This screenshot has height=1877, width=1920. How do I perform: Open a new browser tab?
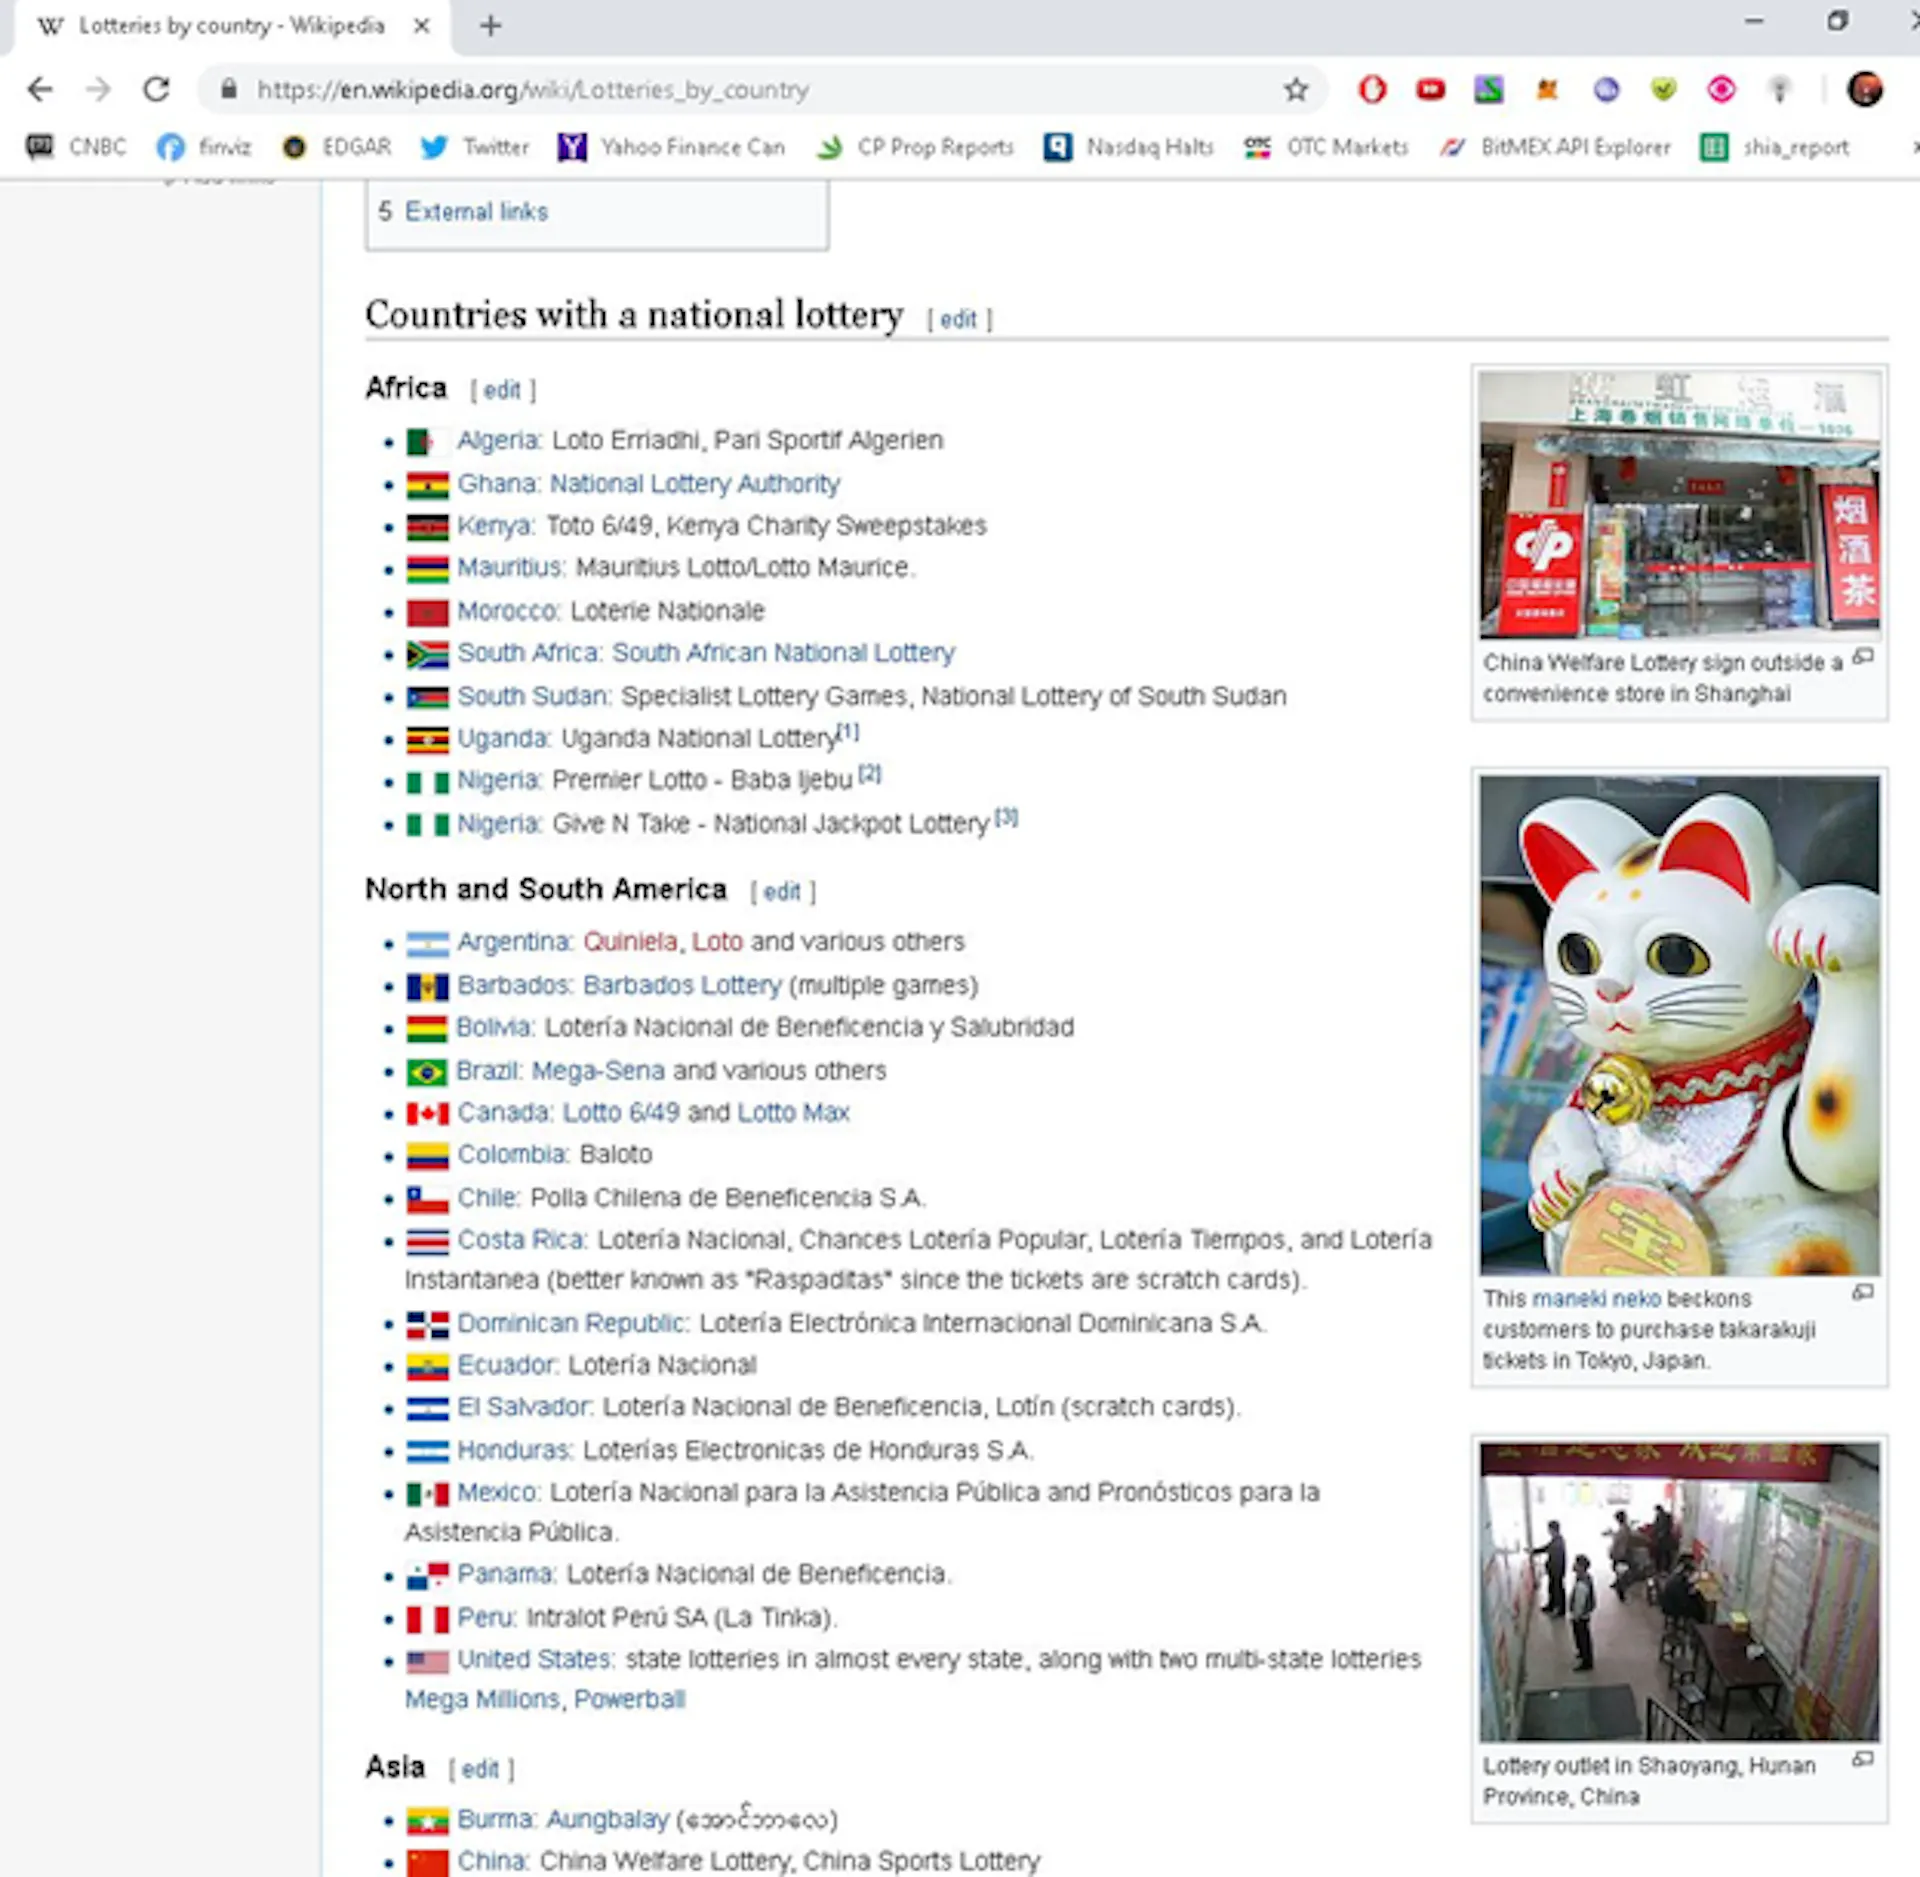tap(490, 26)
